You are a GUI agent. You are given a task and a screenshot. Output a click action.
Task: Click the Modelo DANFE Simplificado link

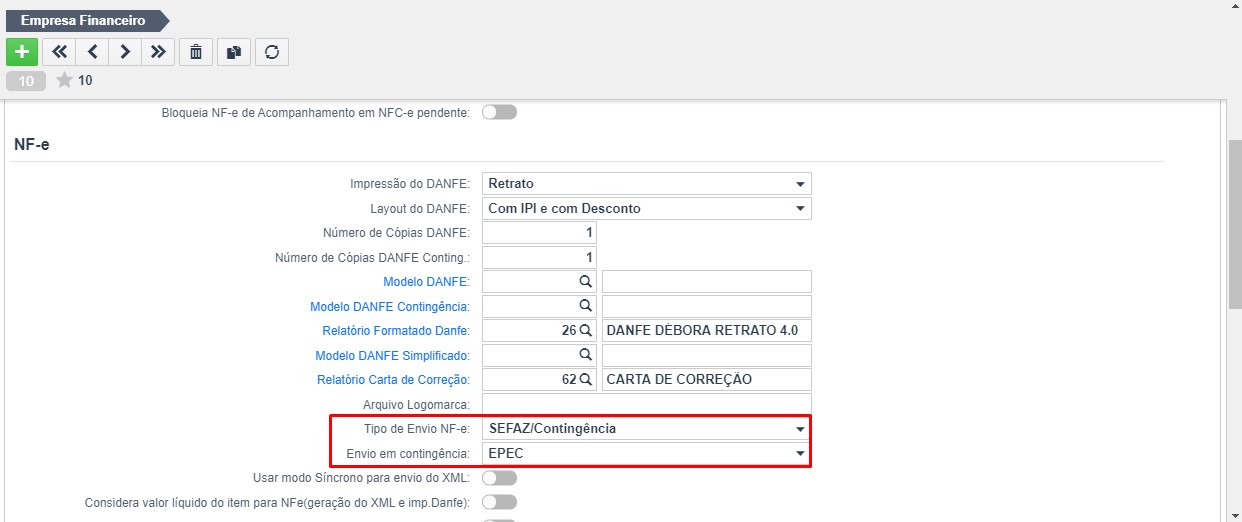[392, 355]
